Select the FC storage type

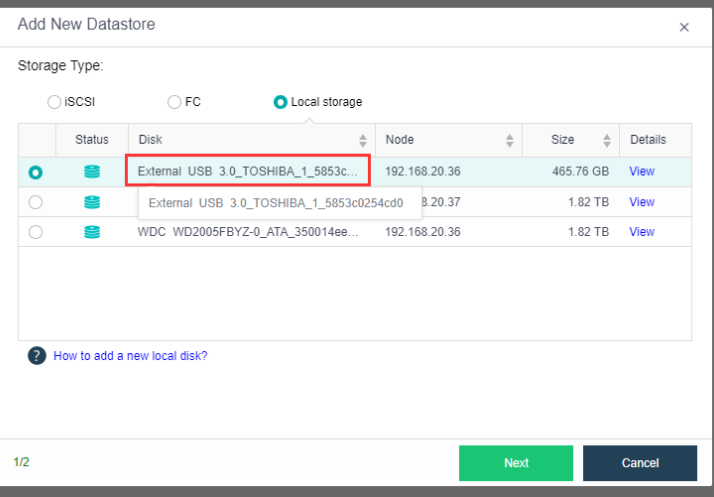pos(174,102)
